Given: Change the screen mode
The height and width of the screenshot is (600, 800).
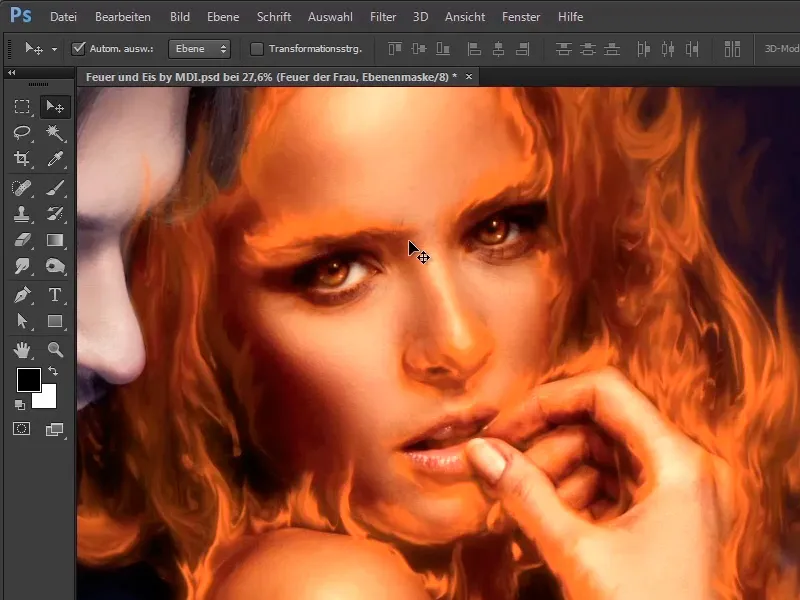Looking at the screenshot, I should [54, 430].
